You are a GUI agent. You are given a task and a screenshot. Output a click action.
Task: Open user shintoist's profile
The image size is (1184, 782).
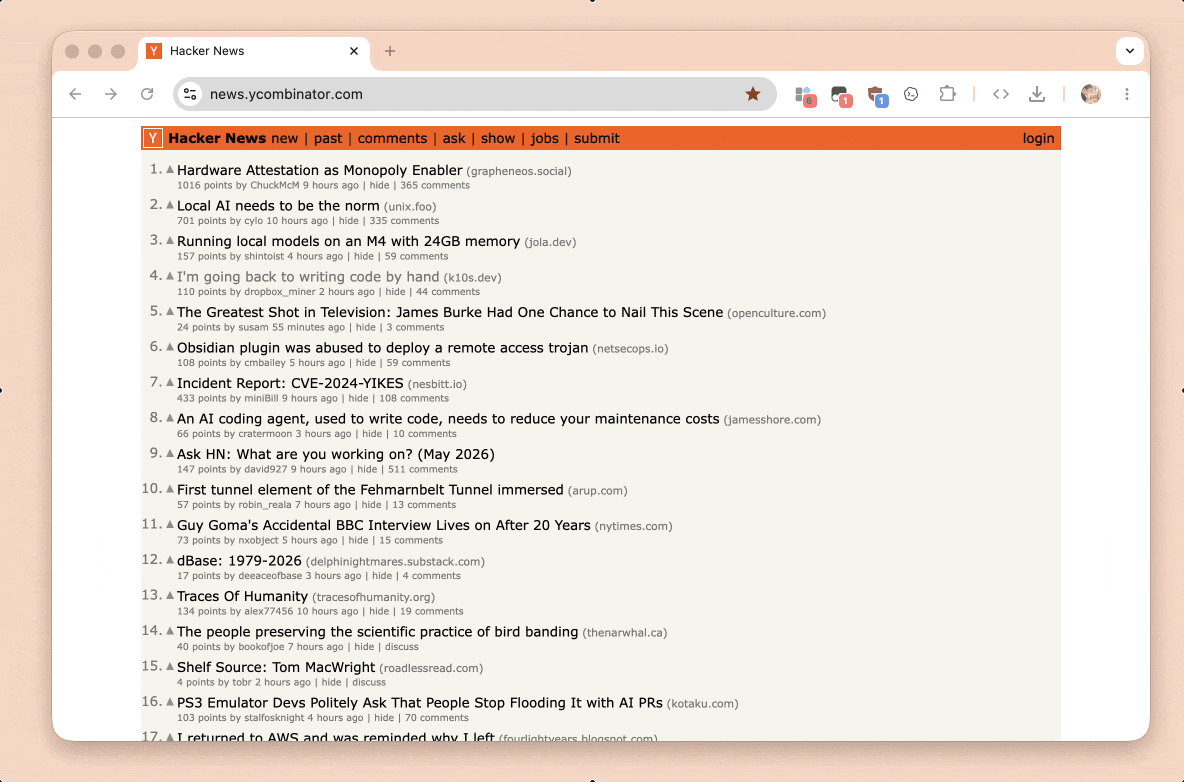tap(264, 256)
